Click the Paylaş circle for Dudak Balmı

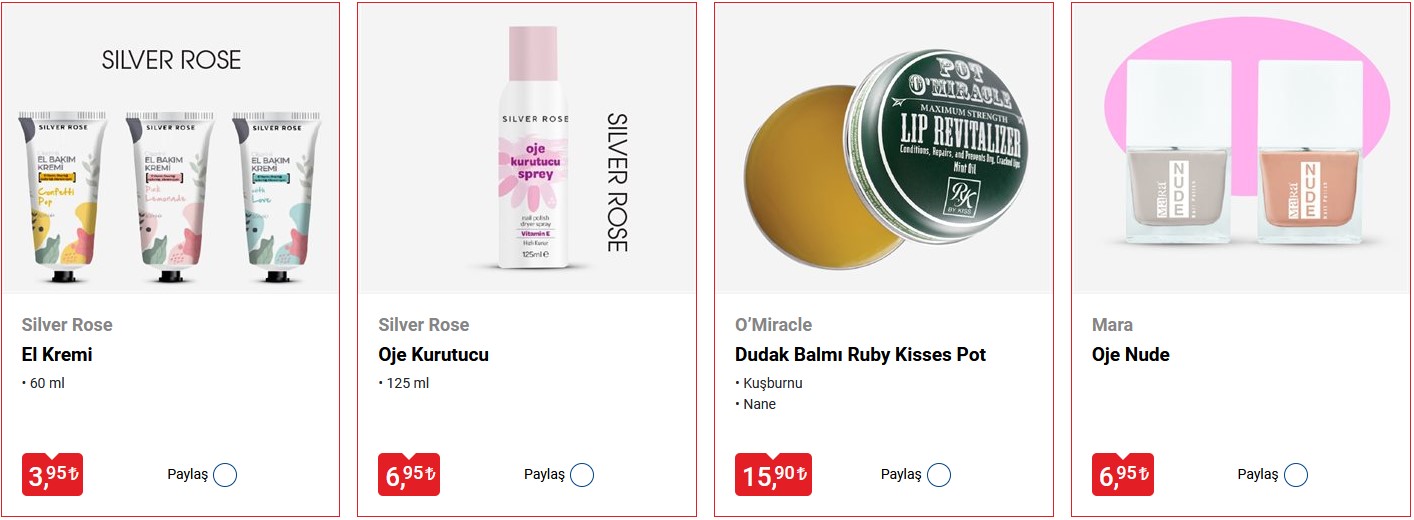tap(939, 475)
